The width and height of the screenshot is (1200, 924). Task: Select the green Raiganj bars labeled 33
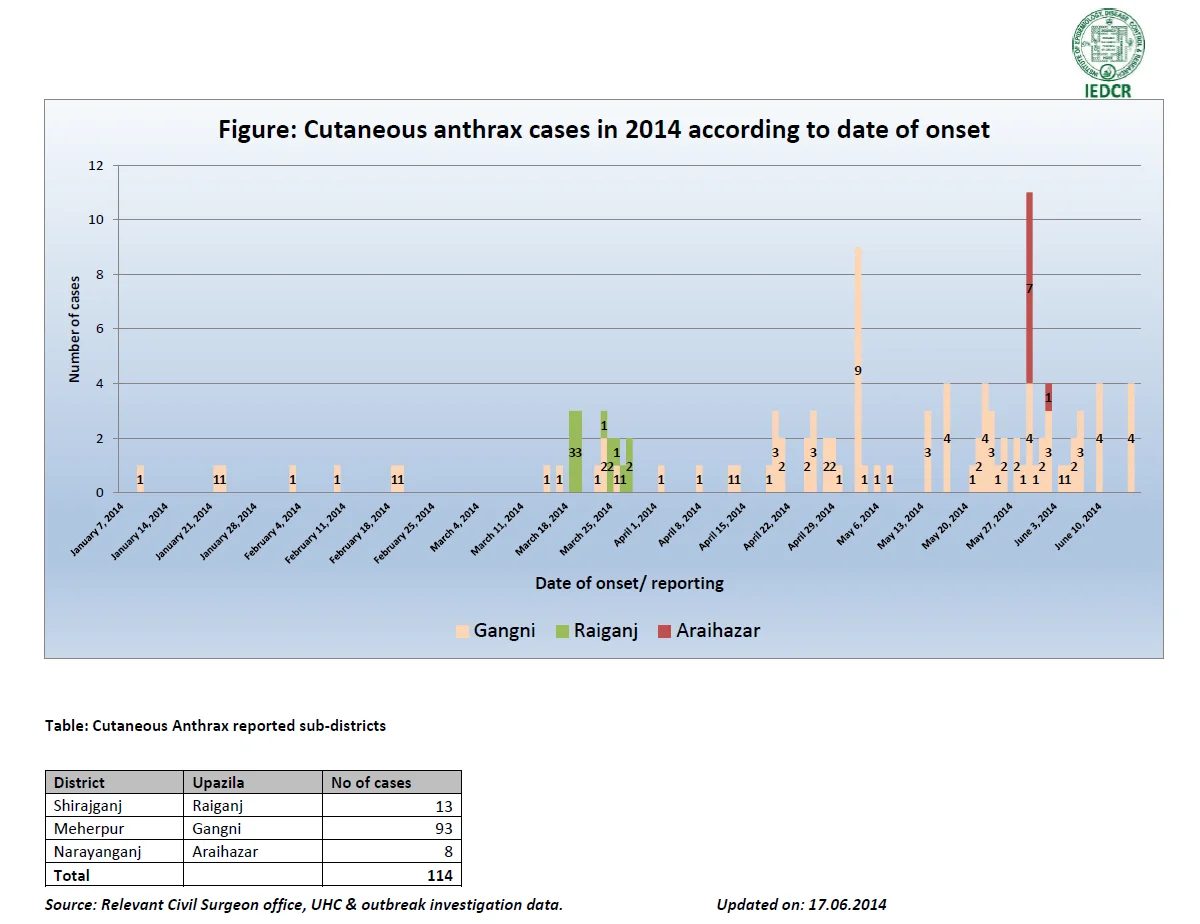tap(575, 452)
